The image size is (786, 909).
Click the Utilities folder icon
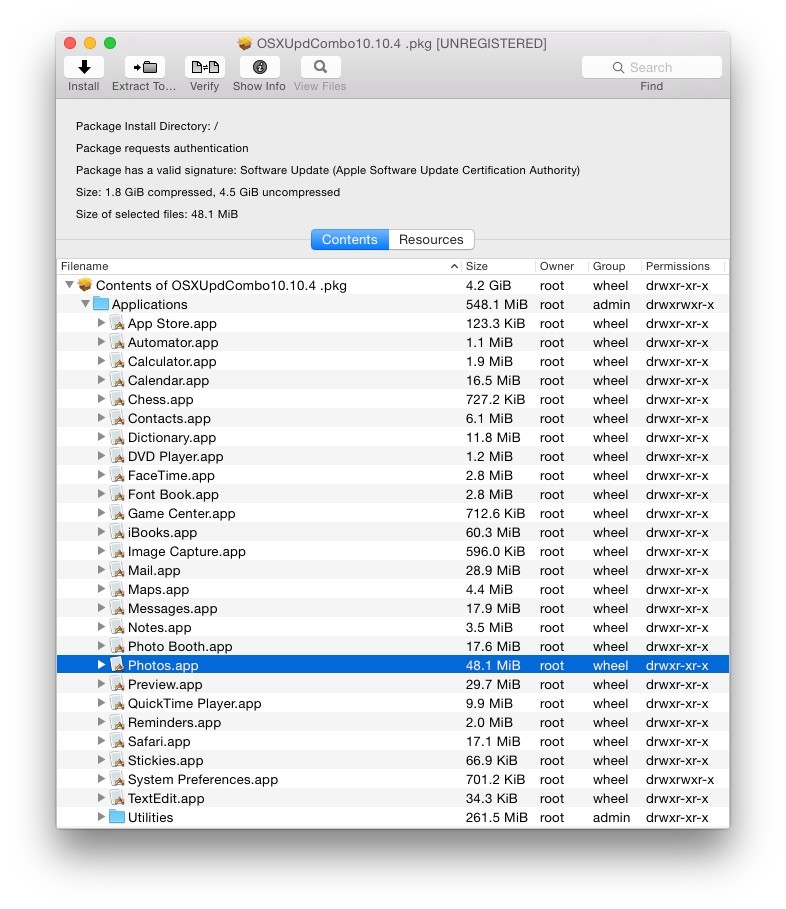pyautogui.click(x=117, y=817)
